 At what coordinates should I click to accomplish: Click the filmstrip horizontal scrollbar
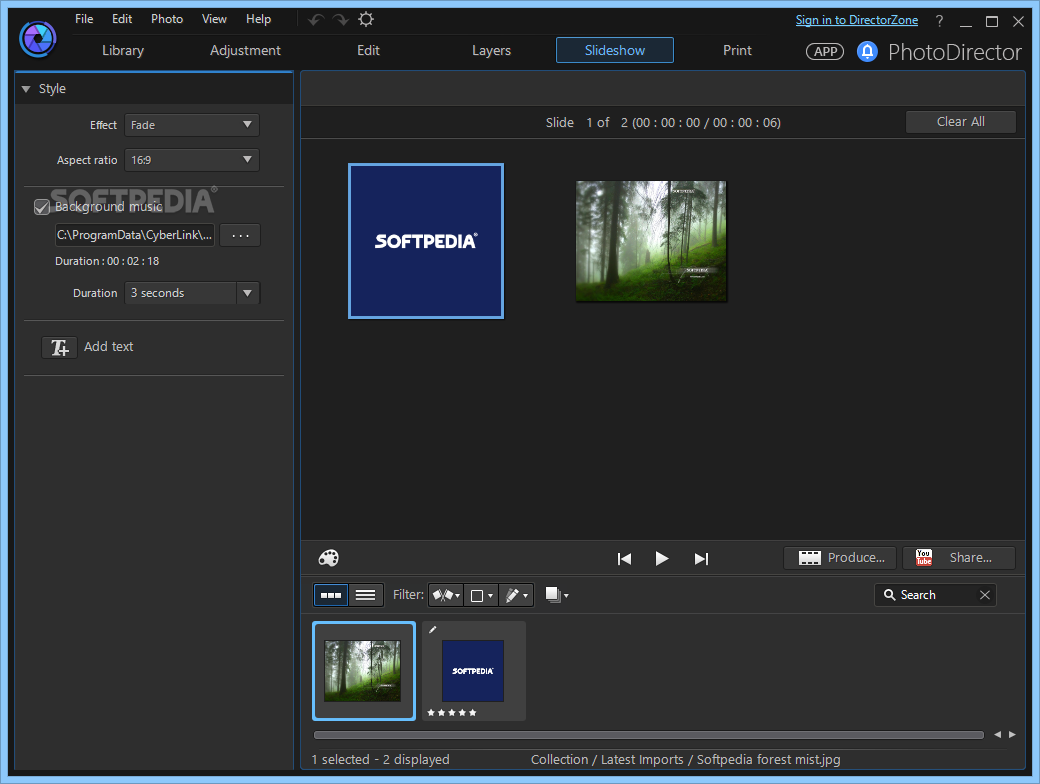pos(649,735)
